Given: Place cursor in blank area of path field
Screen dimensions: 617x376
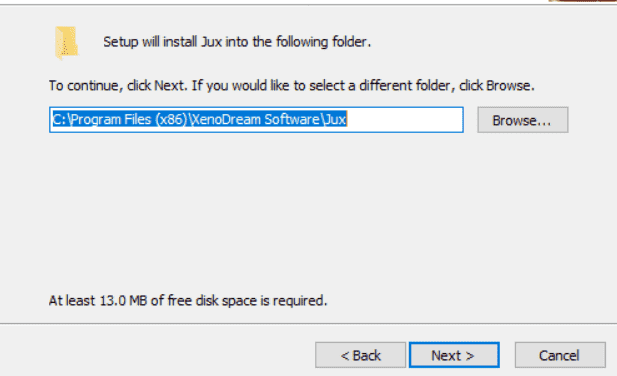Looking at the screenshot, I should point(405,120).
